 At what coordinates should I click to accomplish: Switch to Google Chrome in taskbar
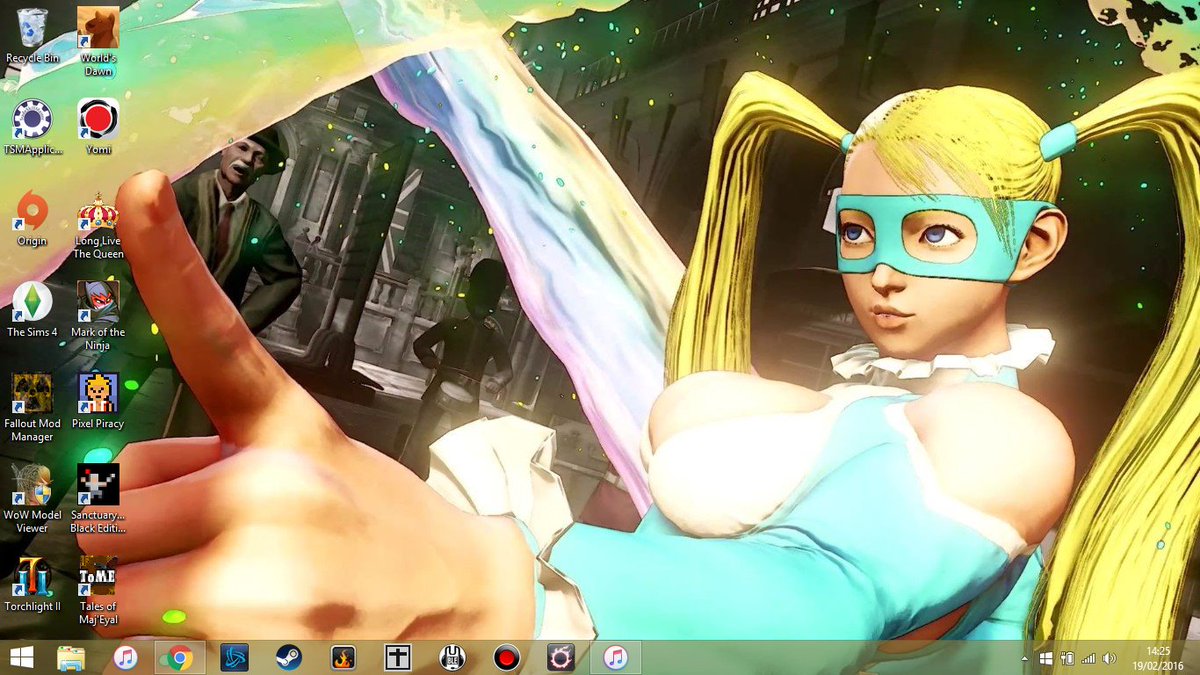[180, 658]
